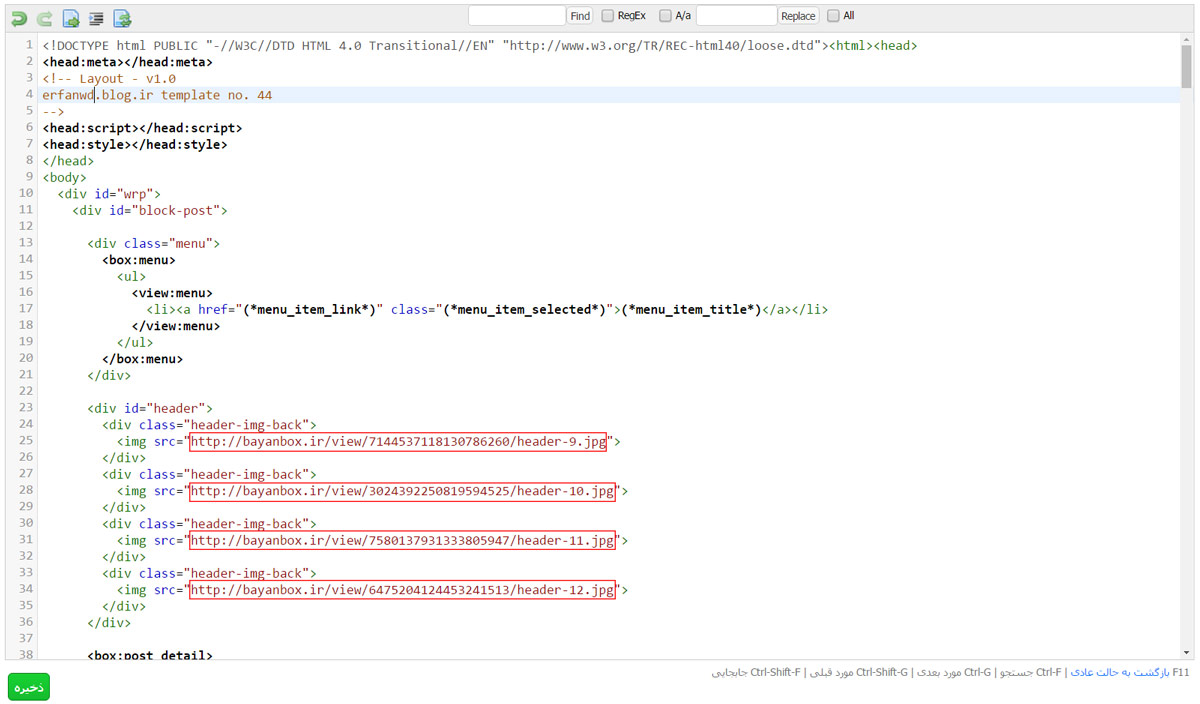Click the بازگشت به حالت عادی link

click(x=1120, y=672)
